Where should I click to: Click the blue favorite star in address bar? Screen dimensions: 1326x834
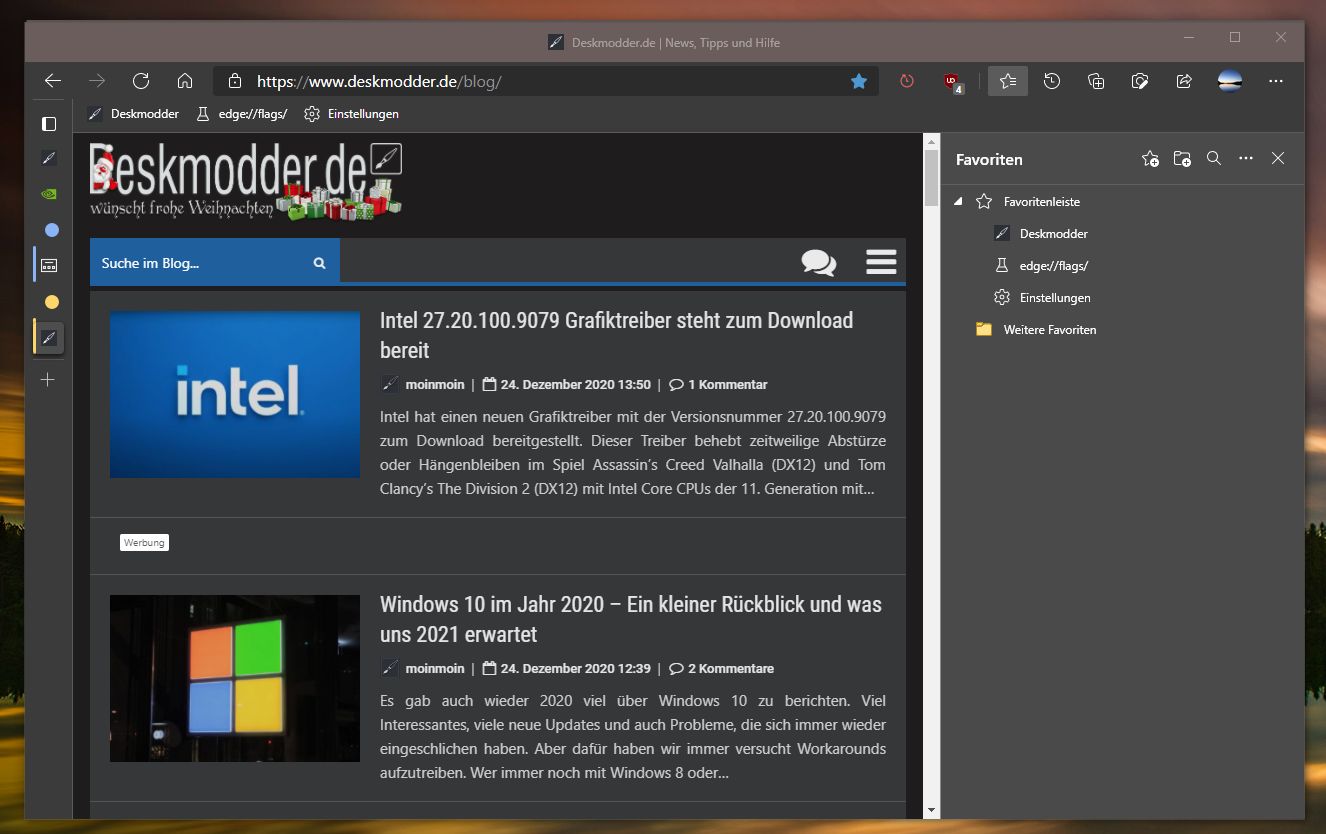(858, 81)
